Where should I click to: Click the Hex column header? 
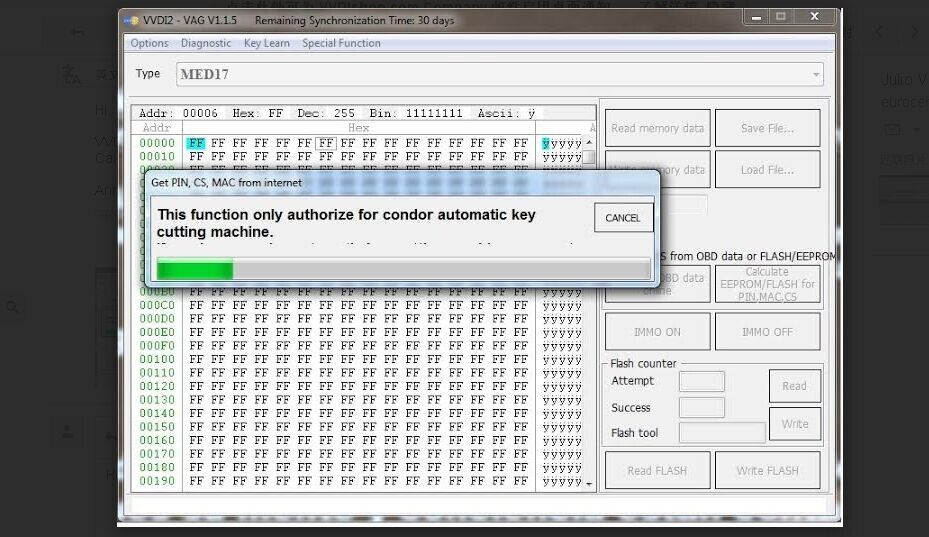[359, 127]
